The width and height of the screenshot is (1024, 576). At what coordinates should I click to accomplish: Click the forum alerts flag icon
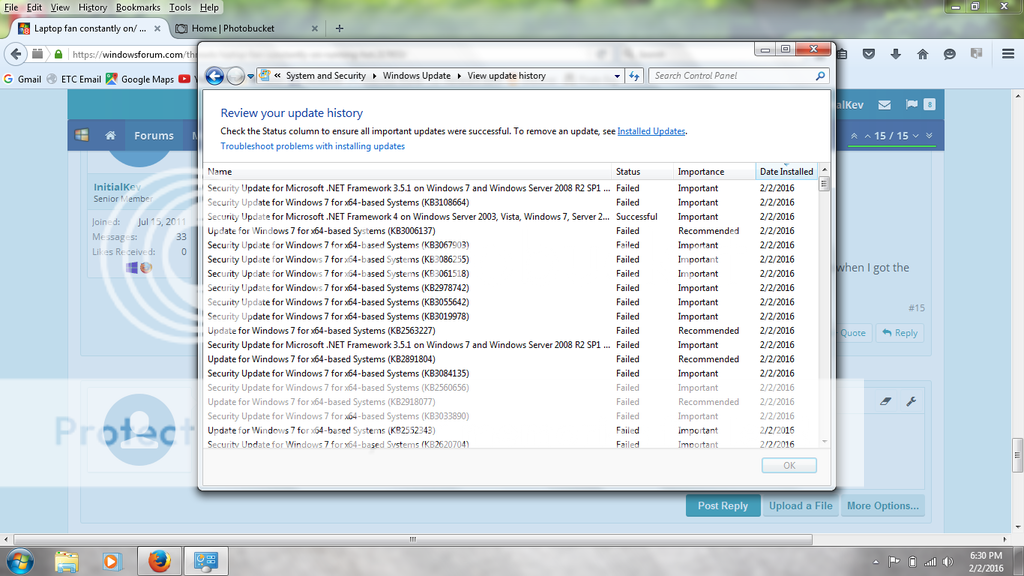(x=912, y=104)
